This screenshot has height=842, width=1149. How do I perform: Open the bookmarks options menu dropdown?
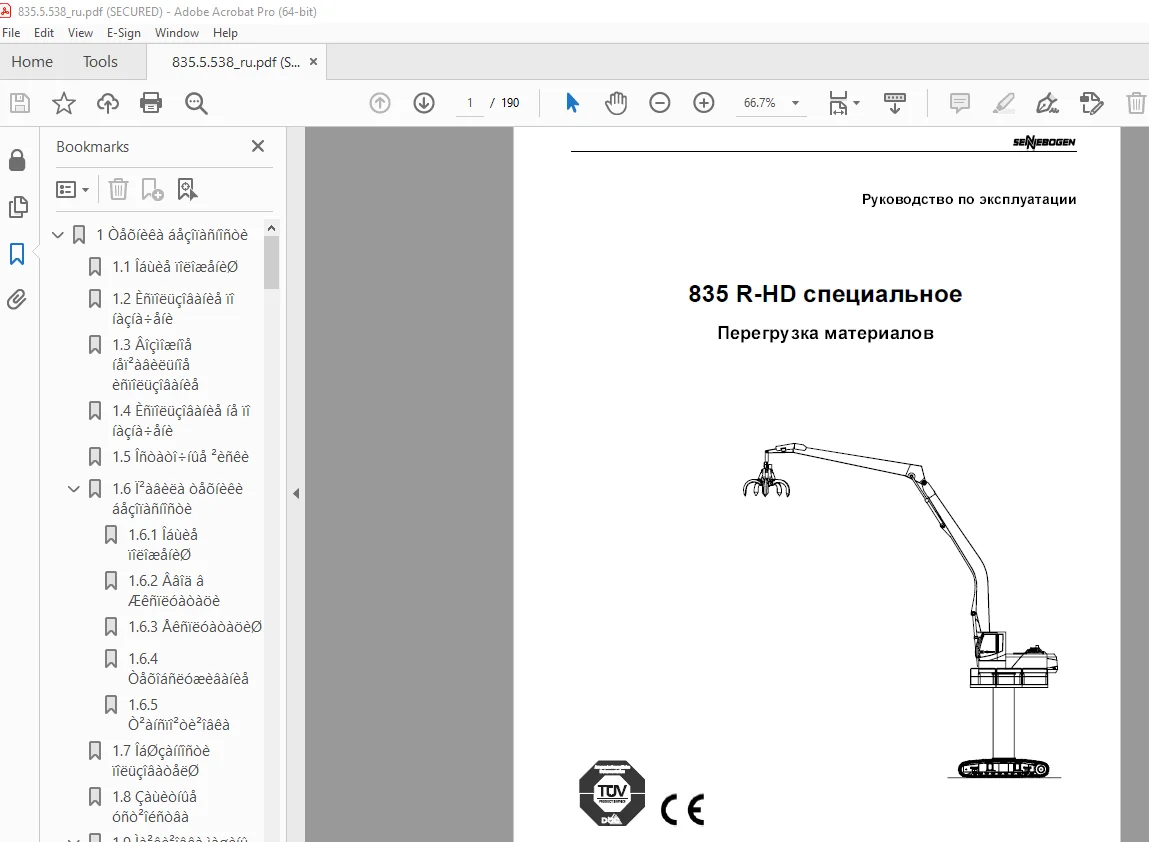[73, 190]
